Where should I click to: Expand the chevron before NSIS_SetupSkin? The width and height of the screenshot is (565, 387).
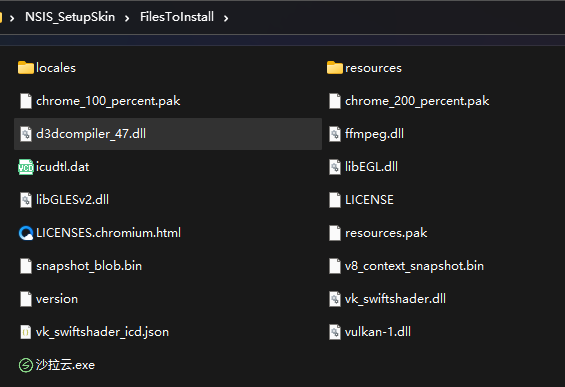click(12, 18)
